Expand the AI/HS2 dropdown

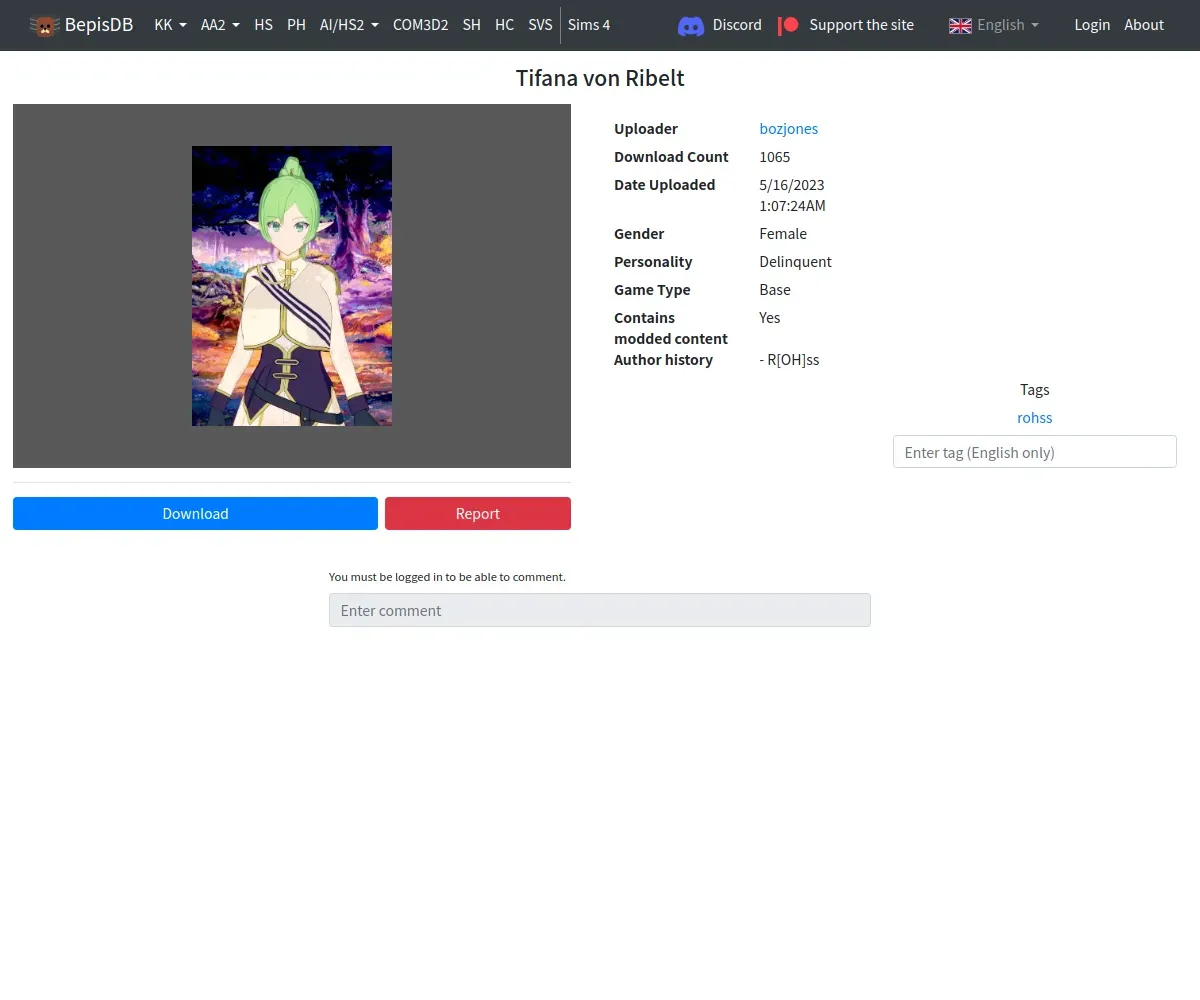click(349, 25)
